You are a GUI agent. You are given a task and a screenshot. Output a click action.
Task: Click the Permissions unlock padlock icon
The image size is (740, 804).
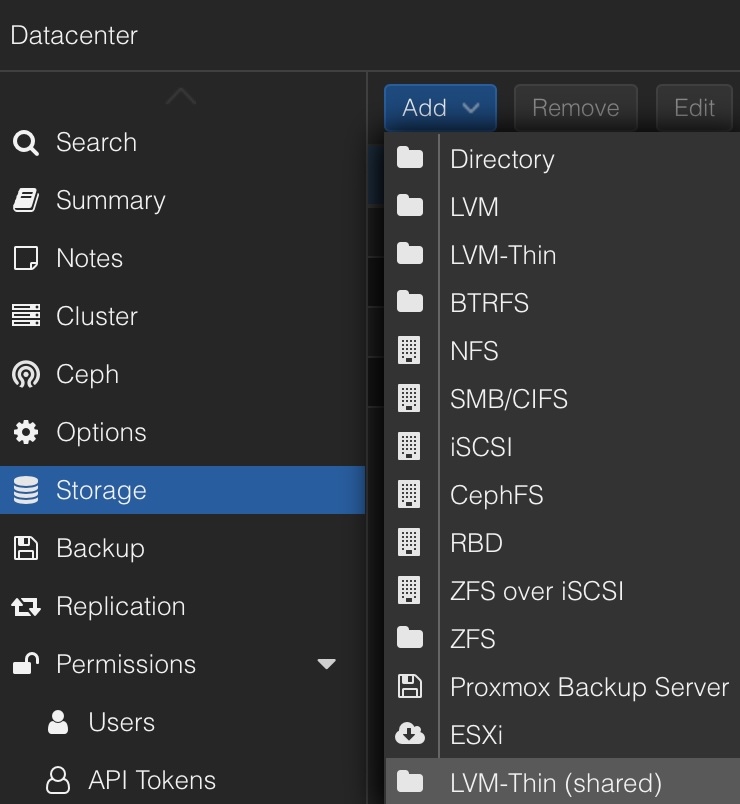[26, 664]
